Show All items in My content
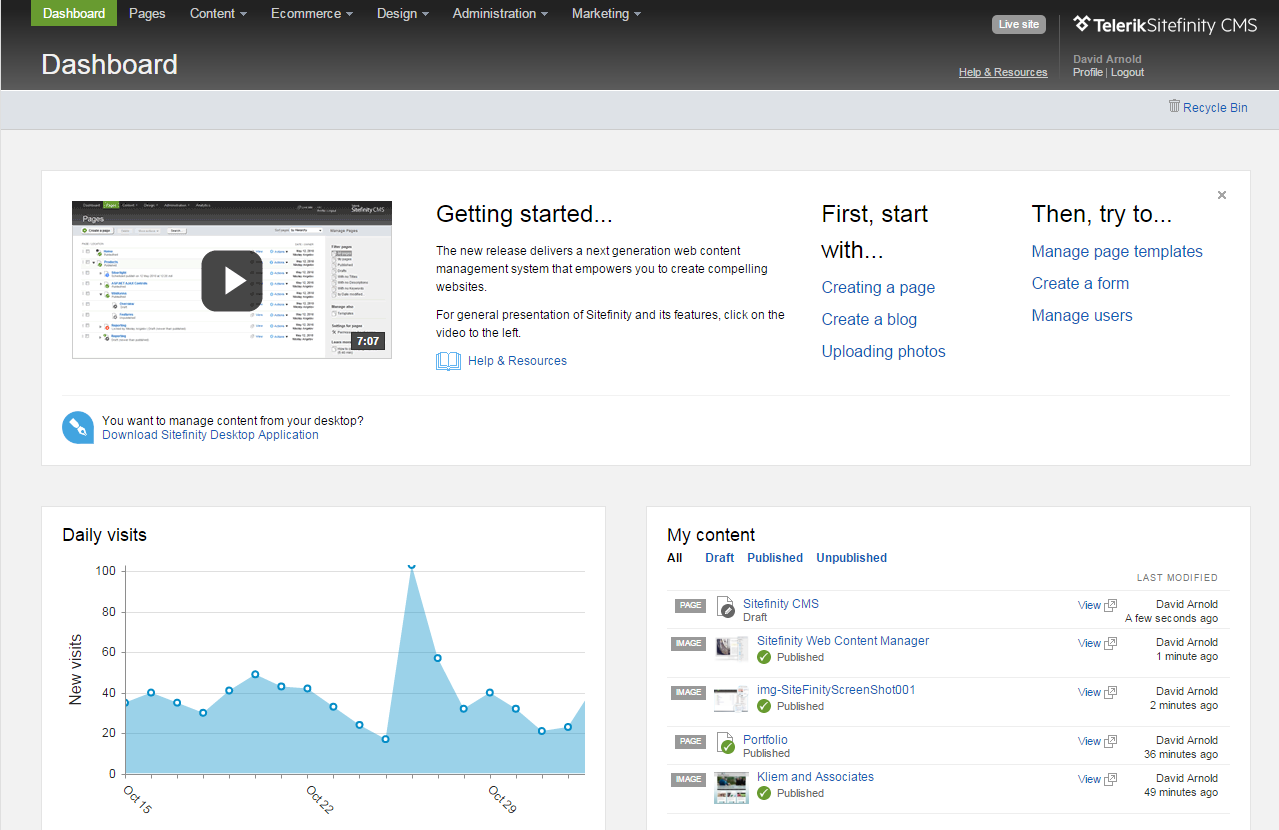The width and height of the screenshot is (1279, 830). (675, 558)
